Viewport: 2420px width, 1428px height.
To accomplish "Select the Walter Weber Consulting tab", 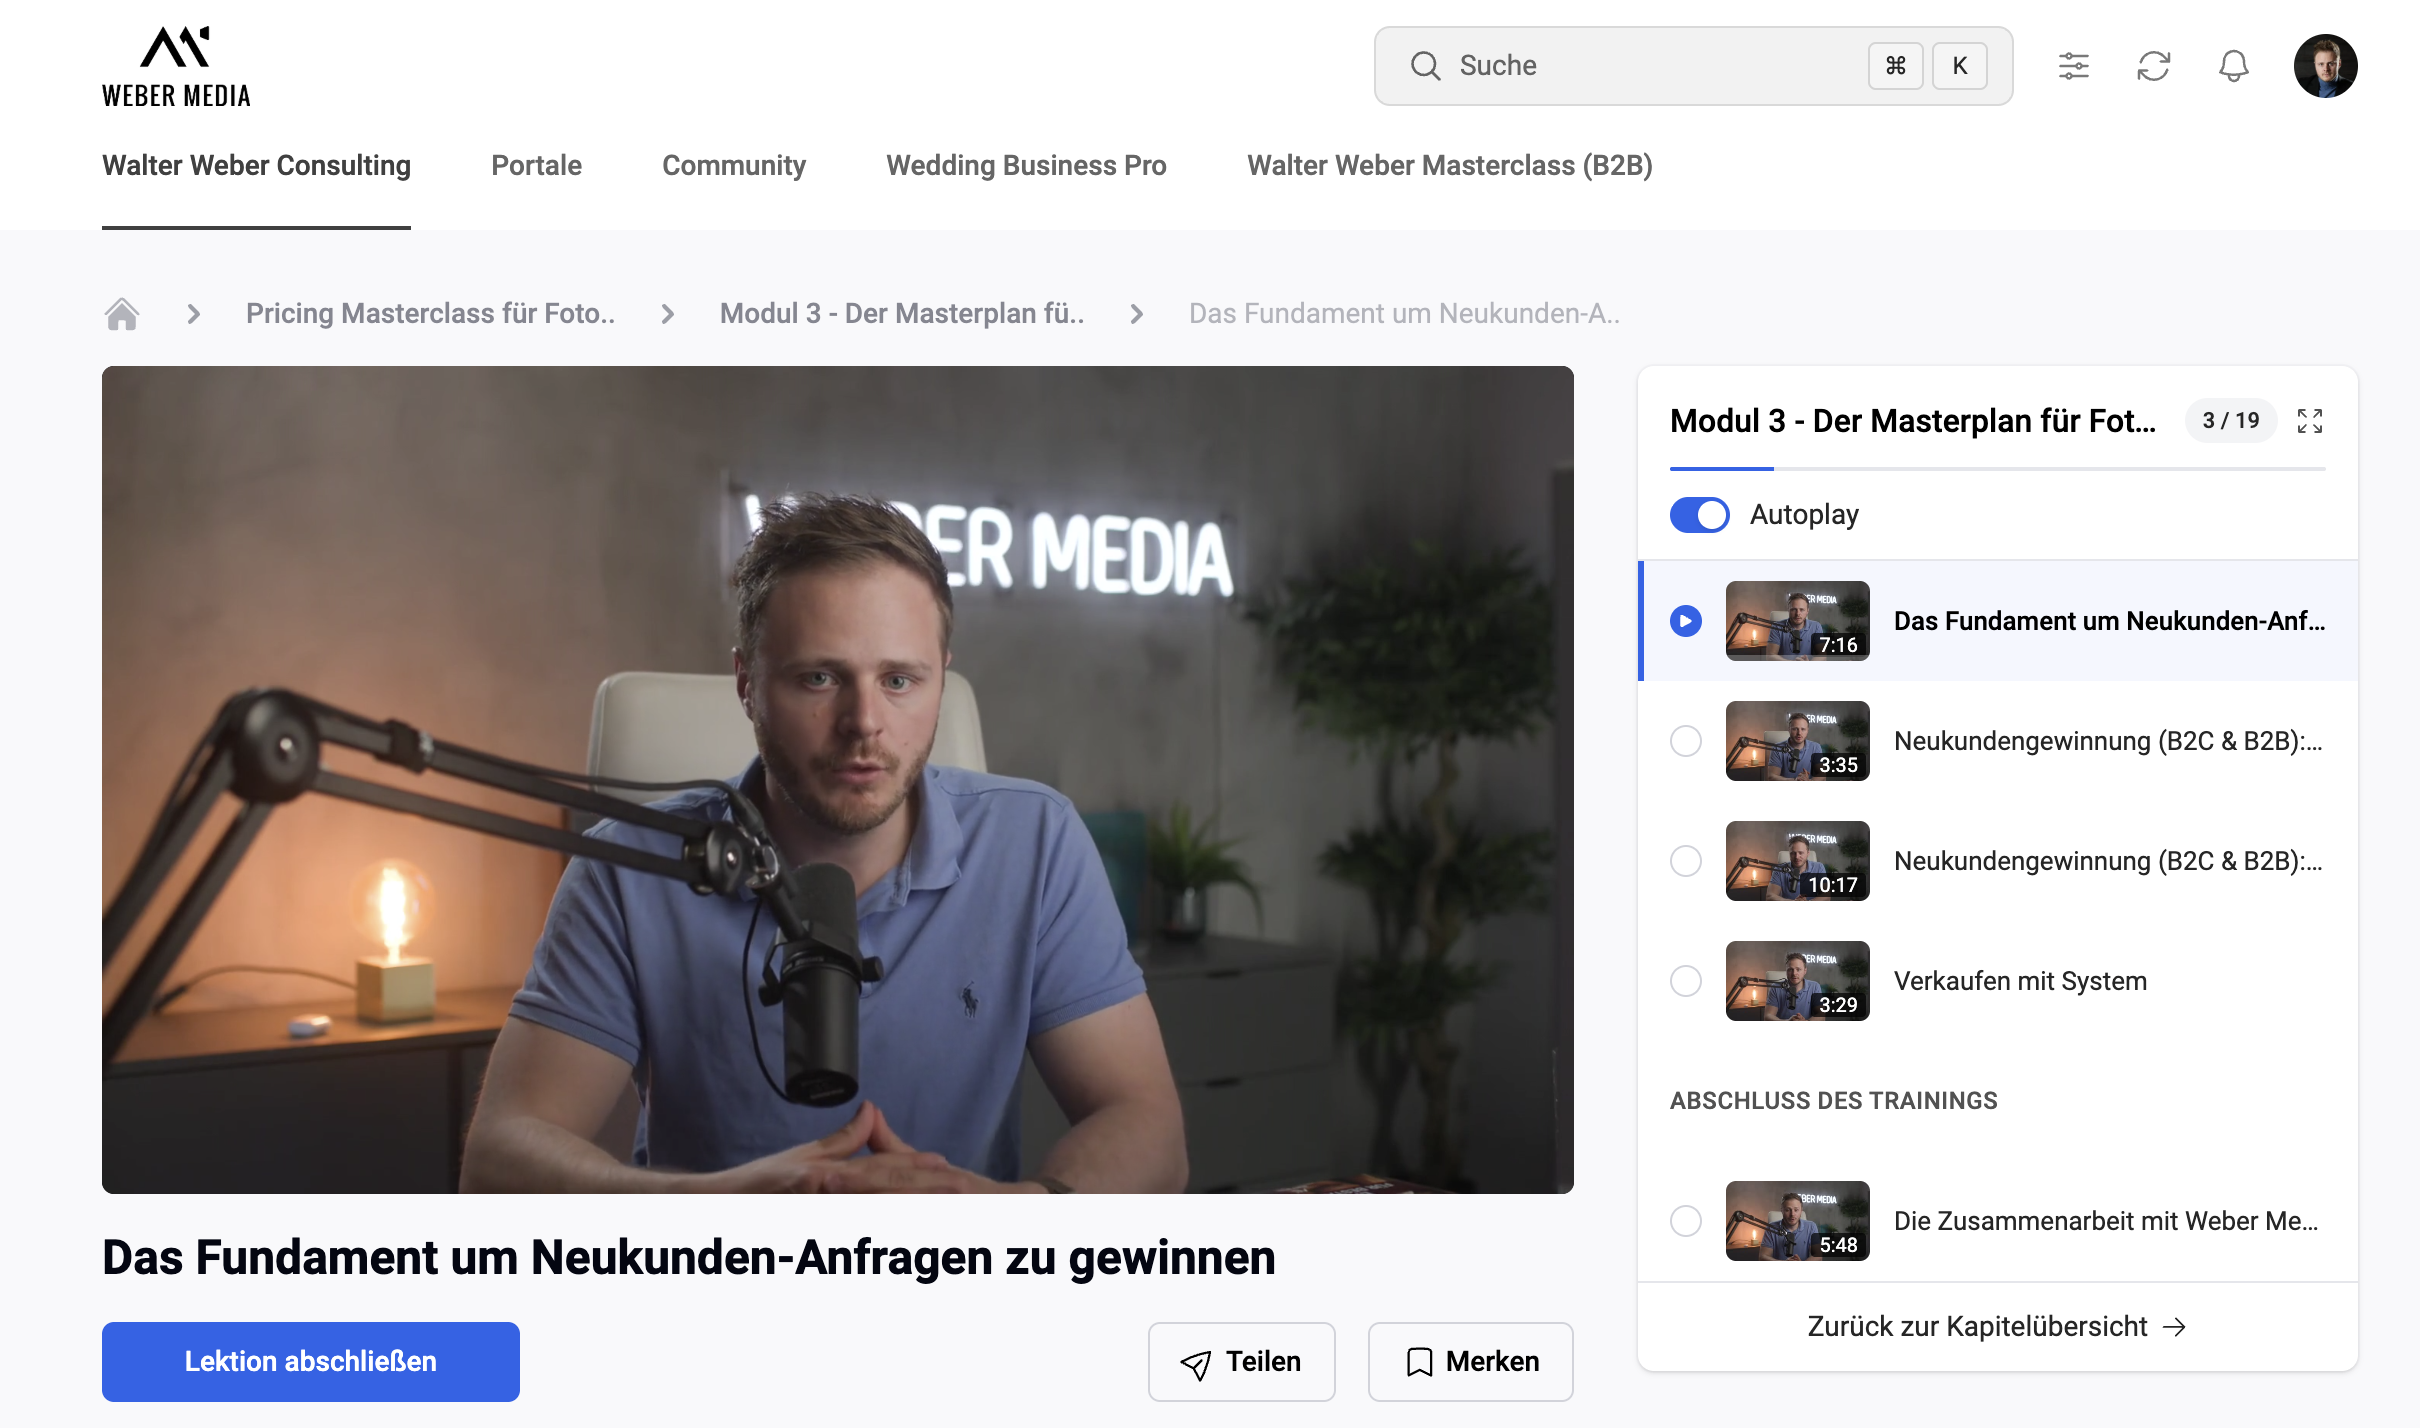I will tap(256, 166).
